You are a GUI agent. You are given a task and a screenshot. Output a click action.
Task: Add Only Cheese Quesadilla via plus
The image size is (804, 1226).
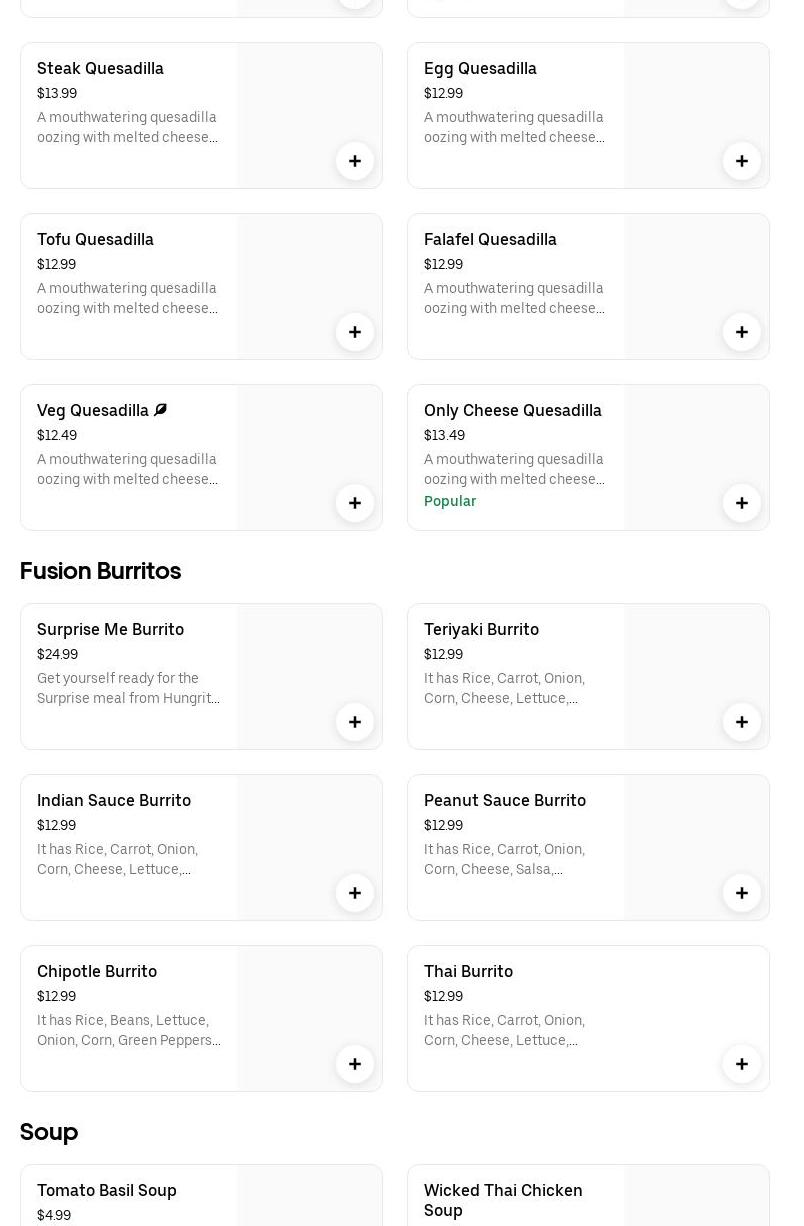pos(742,503)
